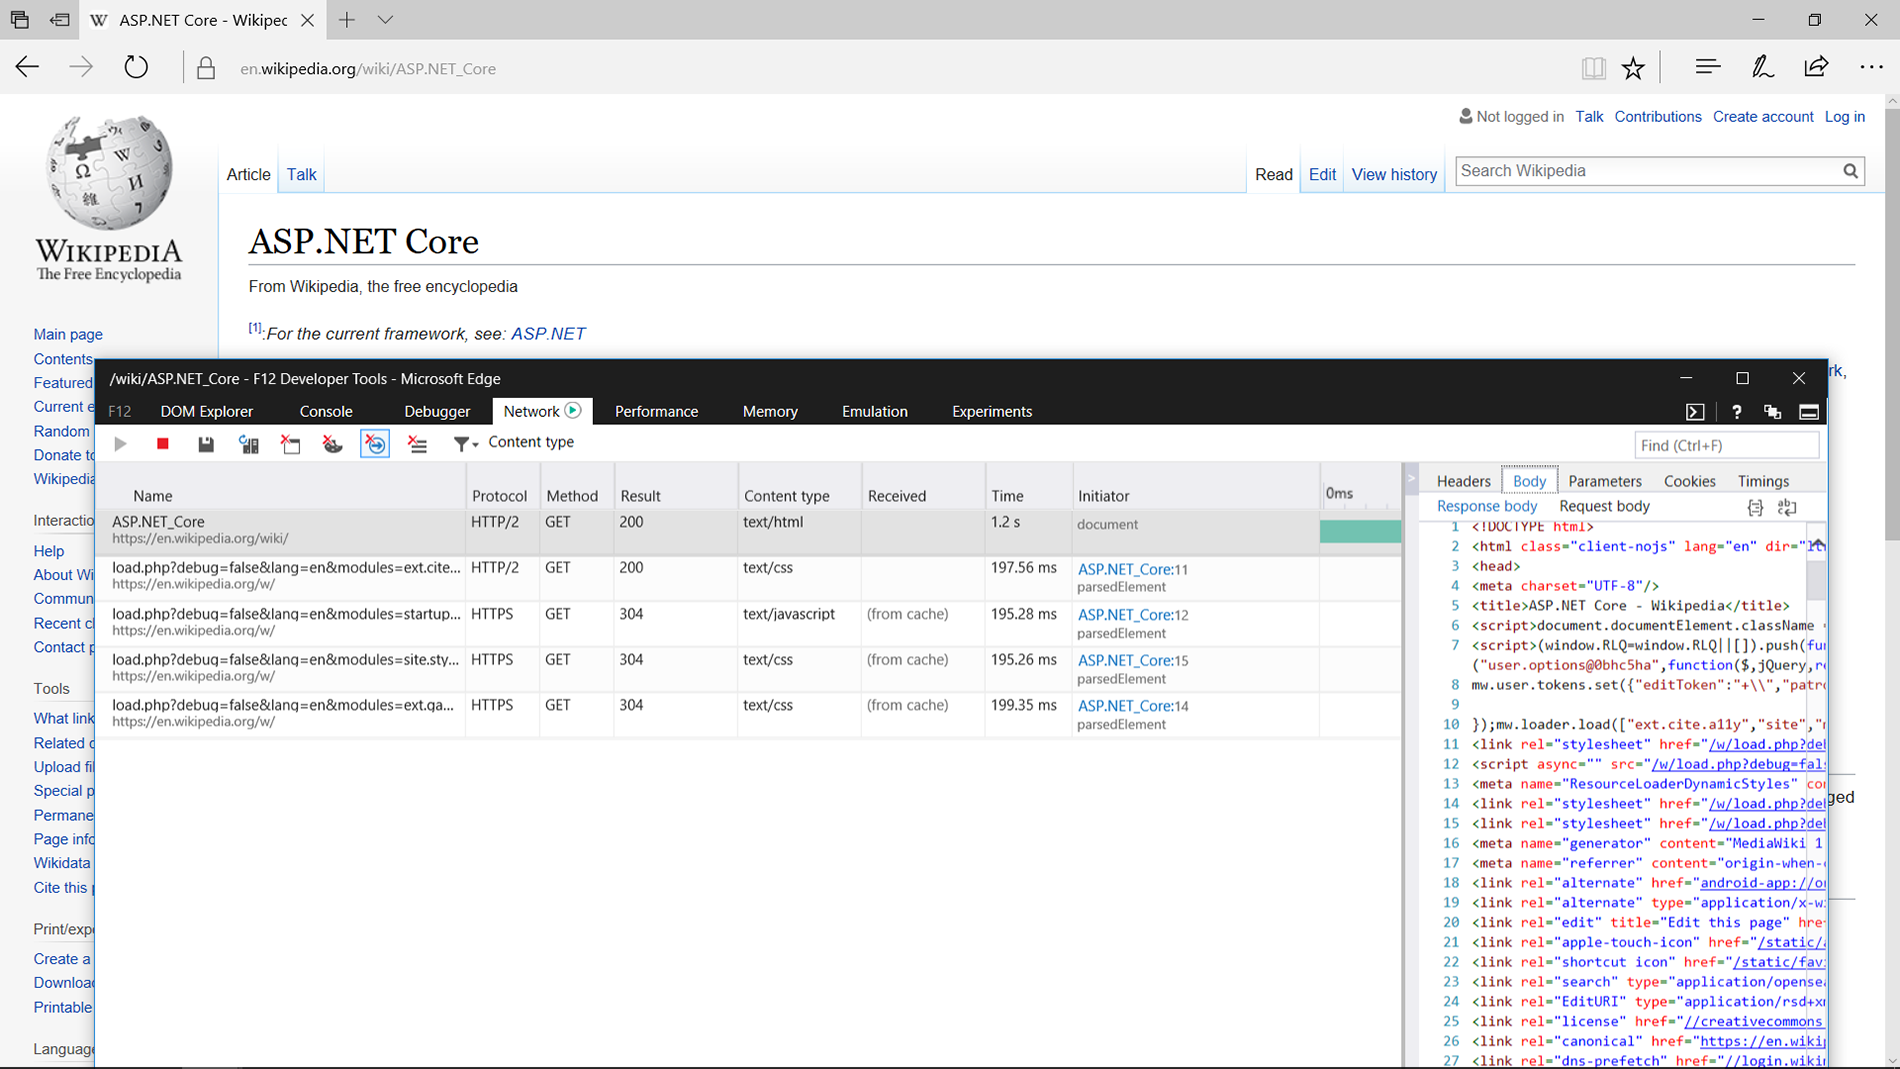Image resolution: width=1900 pixels, height=1069 pixels.
Task: Export network traffic with the save icon
Action: pos(206,444)
